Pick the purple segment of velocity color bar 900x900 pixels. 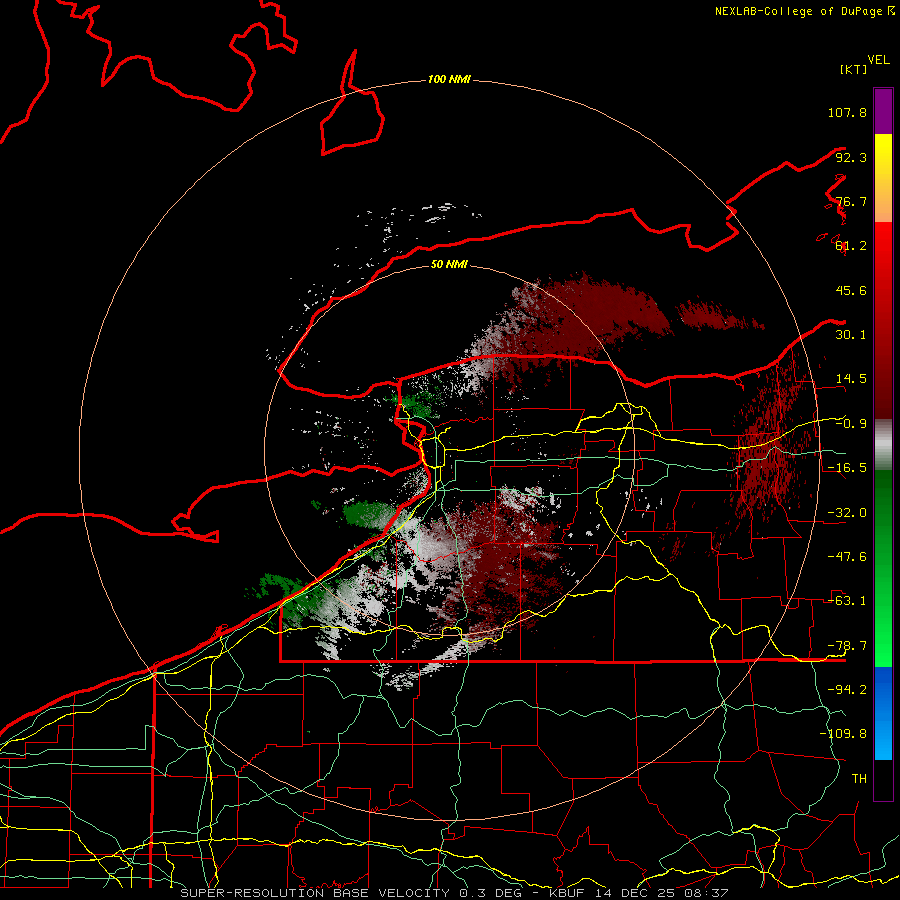click(x=883, y=111)
